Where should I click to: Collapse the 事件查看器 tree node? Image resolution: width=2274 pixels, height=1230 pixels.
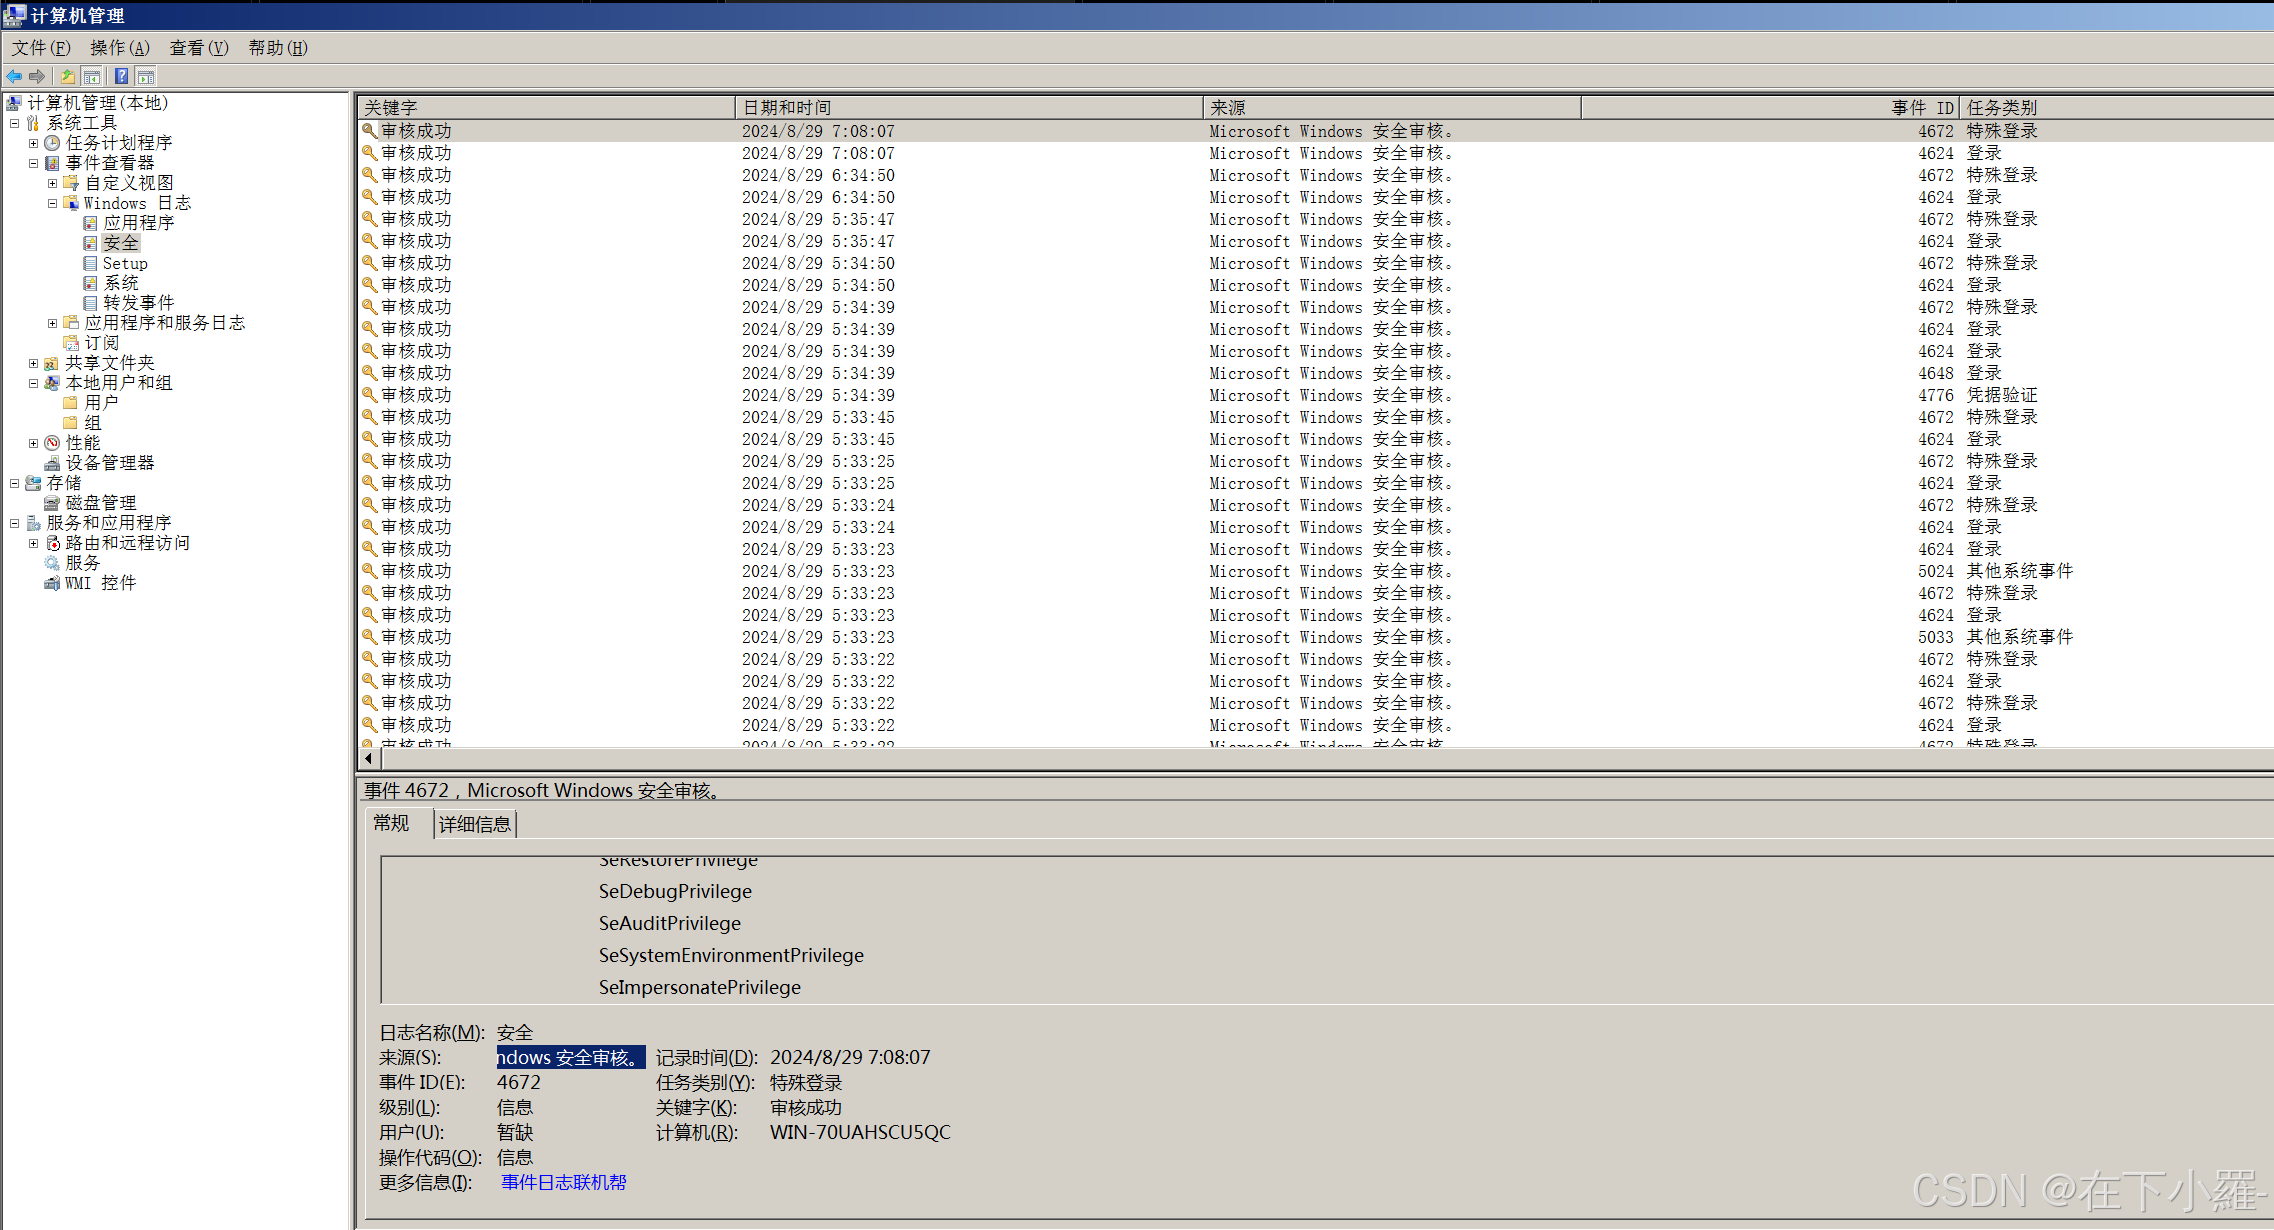34,163
